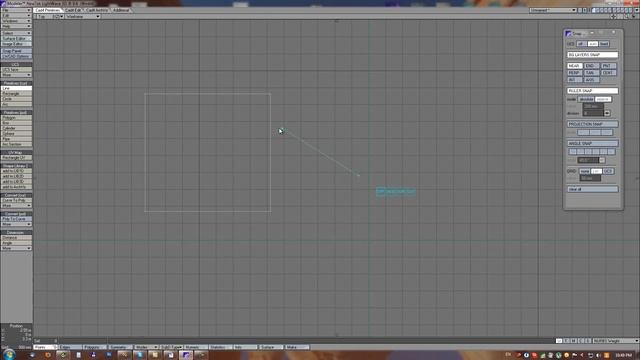Expand the More dropdown under Curve To Poly

click(x=16, y=206)
